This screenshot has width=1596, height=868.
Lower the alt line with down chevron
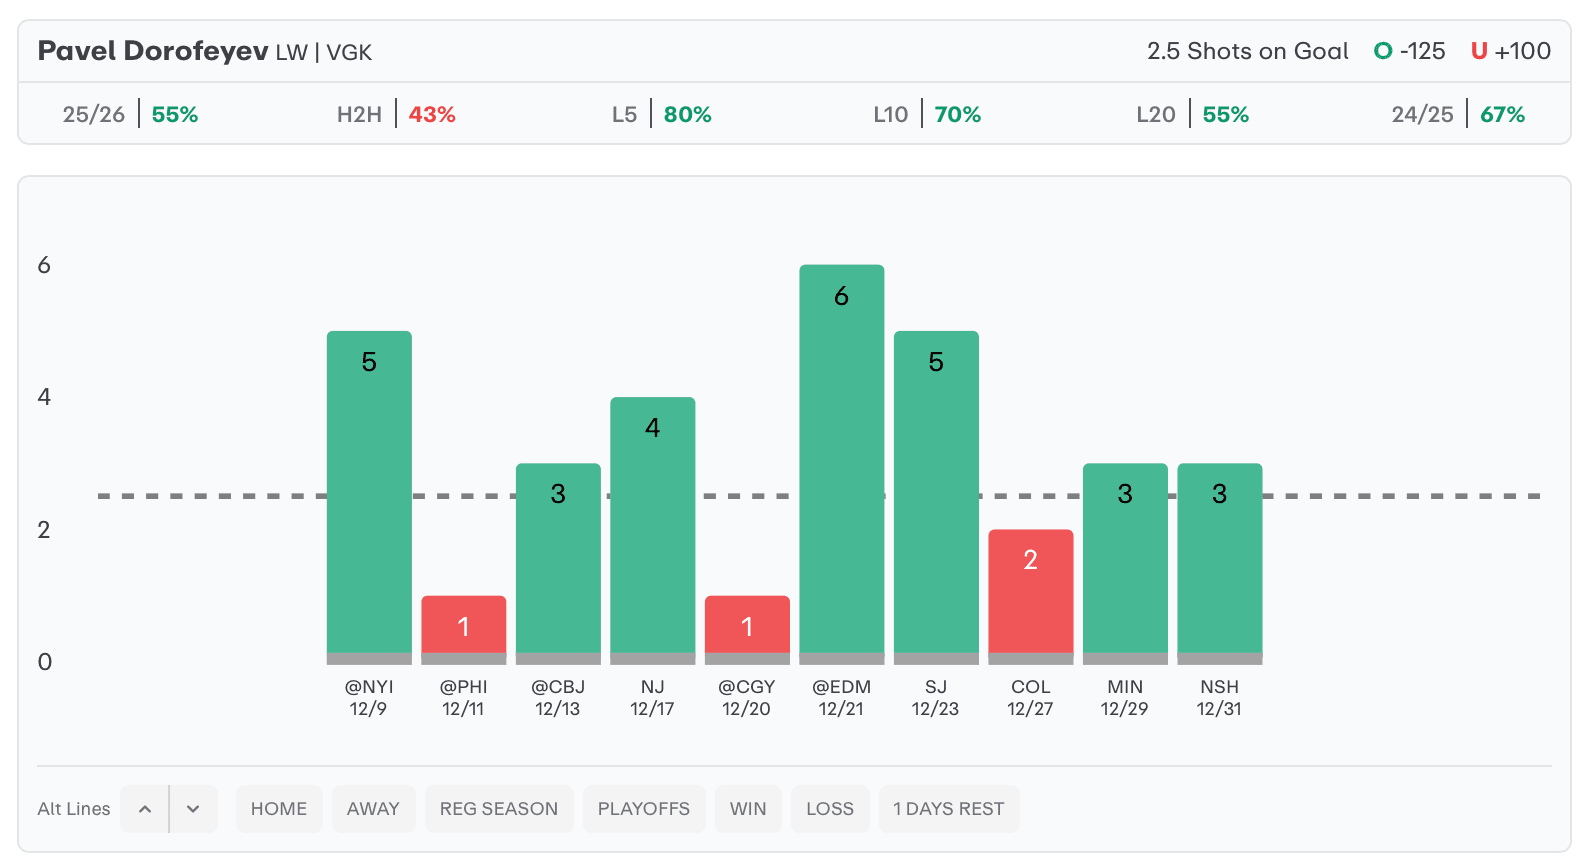coord(193,809)
